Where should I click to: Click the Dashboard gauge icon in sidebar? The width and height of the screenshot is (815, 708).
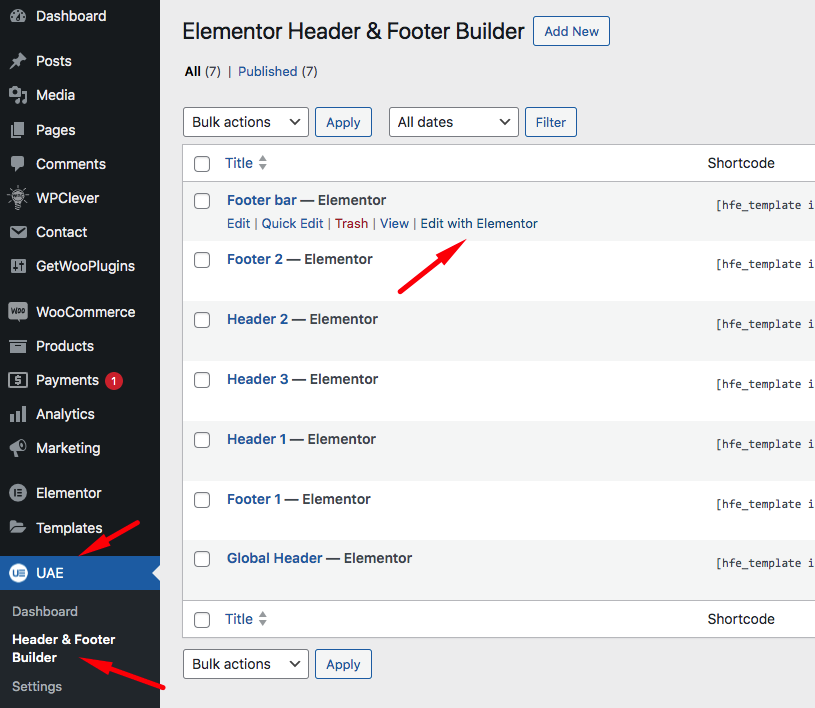[x=18, y=16]
